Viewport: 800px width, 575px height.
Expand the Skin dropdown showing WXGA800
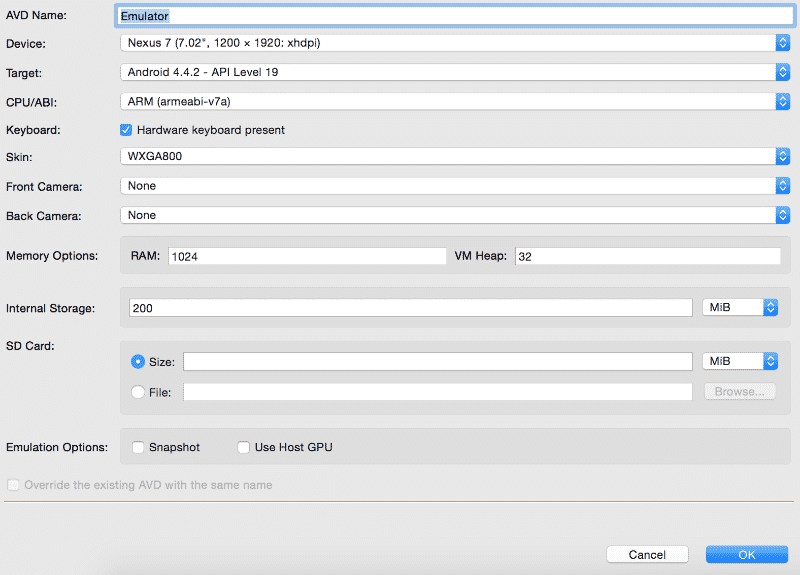[455, 157]
